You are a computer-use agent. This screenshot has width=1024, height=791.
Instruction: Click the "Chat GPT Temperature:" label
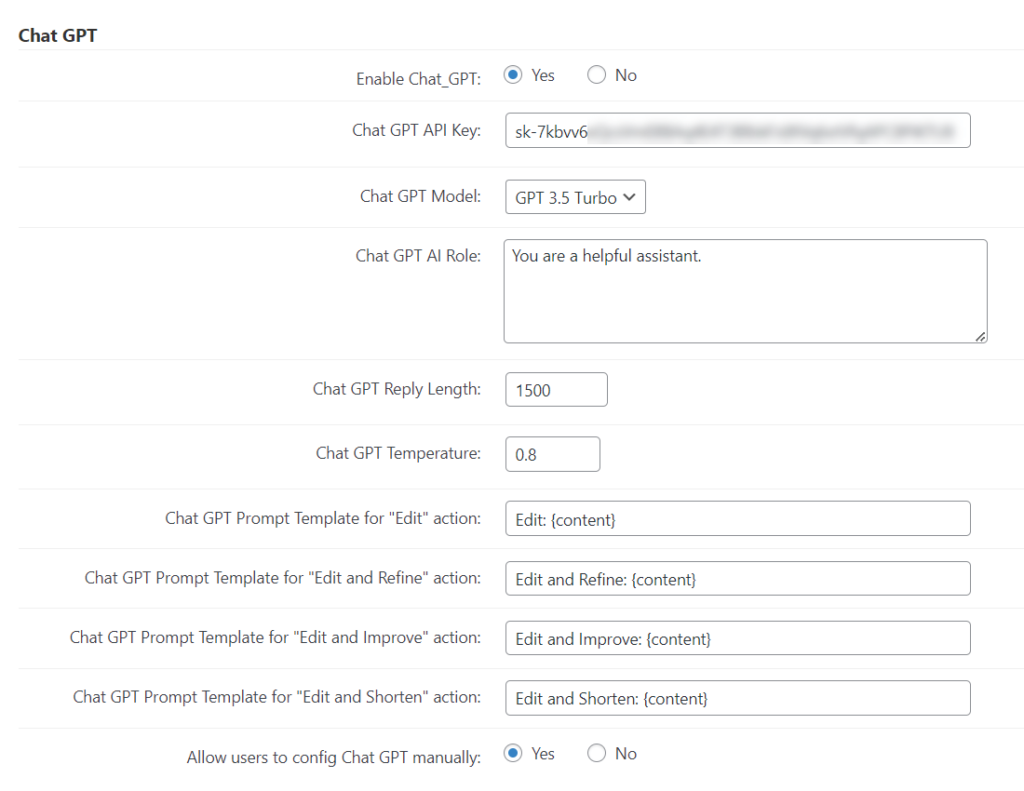coord(398,453)
